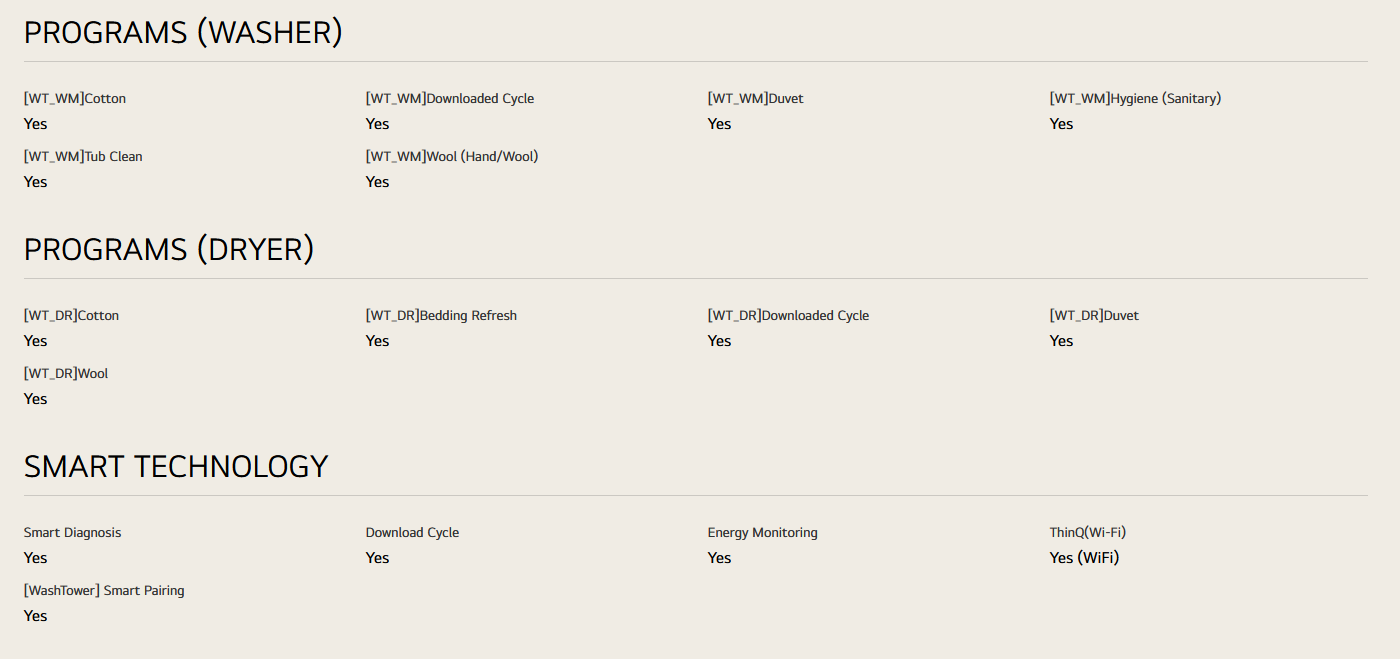Click the PROGRAMS (WASHER) section heading
1400x659 pixels.
click(x=183, y=33)
